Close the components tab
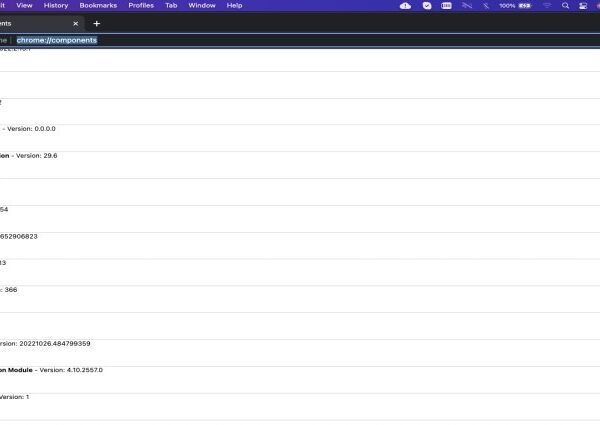Screen dimensions: 600x425 (75, 24)
